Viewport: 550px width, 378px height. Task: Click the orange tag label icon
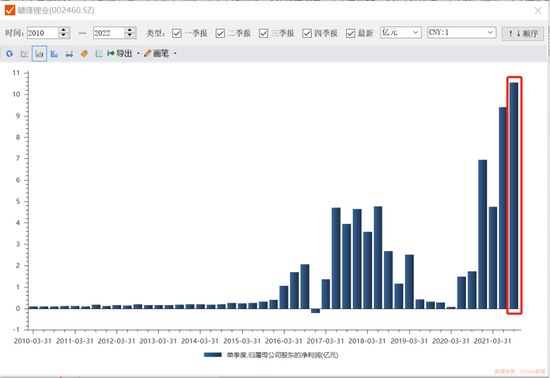[84, 54]
